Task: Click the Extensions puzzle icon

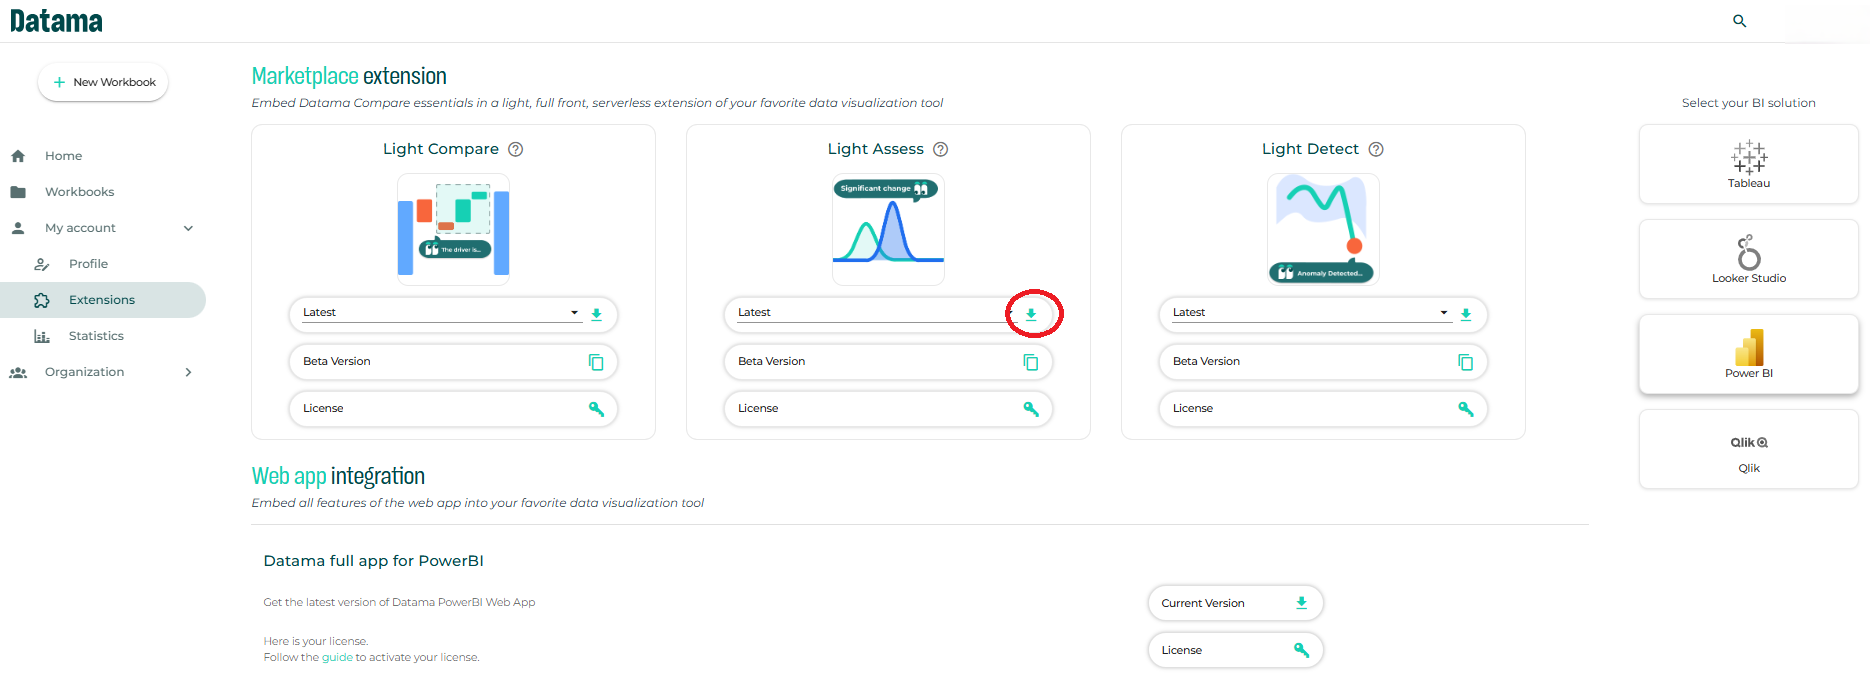Action: 42,300
